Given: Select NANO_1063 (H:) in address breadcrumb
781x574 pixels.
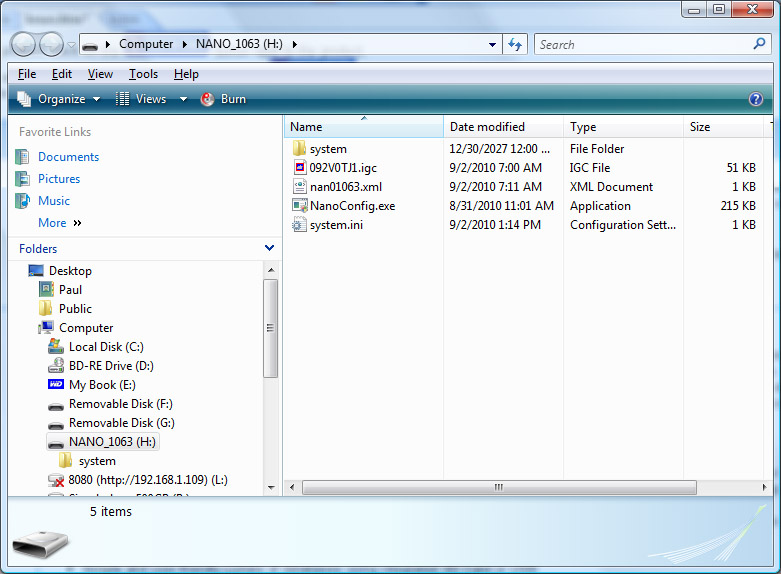Looking at the screenshot, I should [x=239, y=44].
